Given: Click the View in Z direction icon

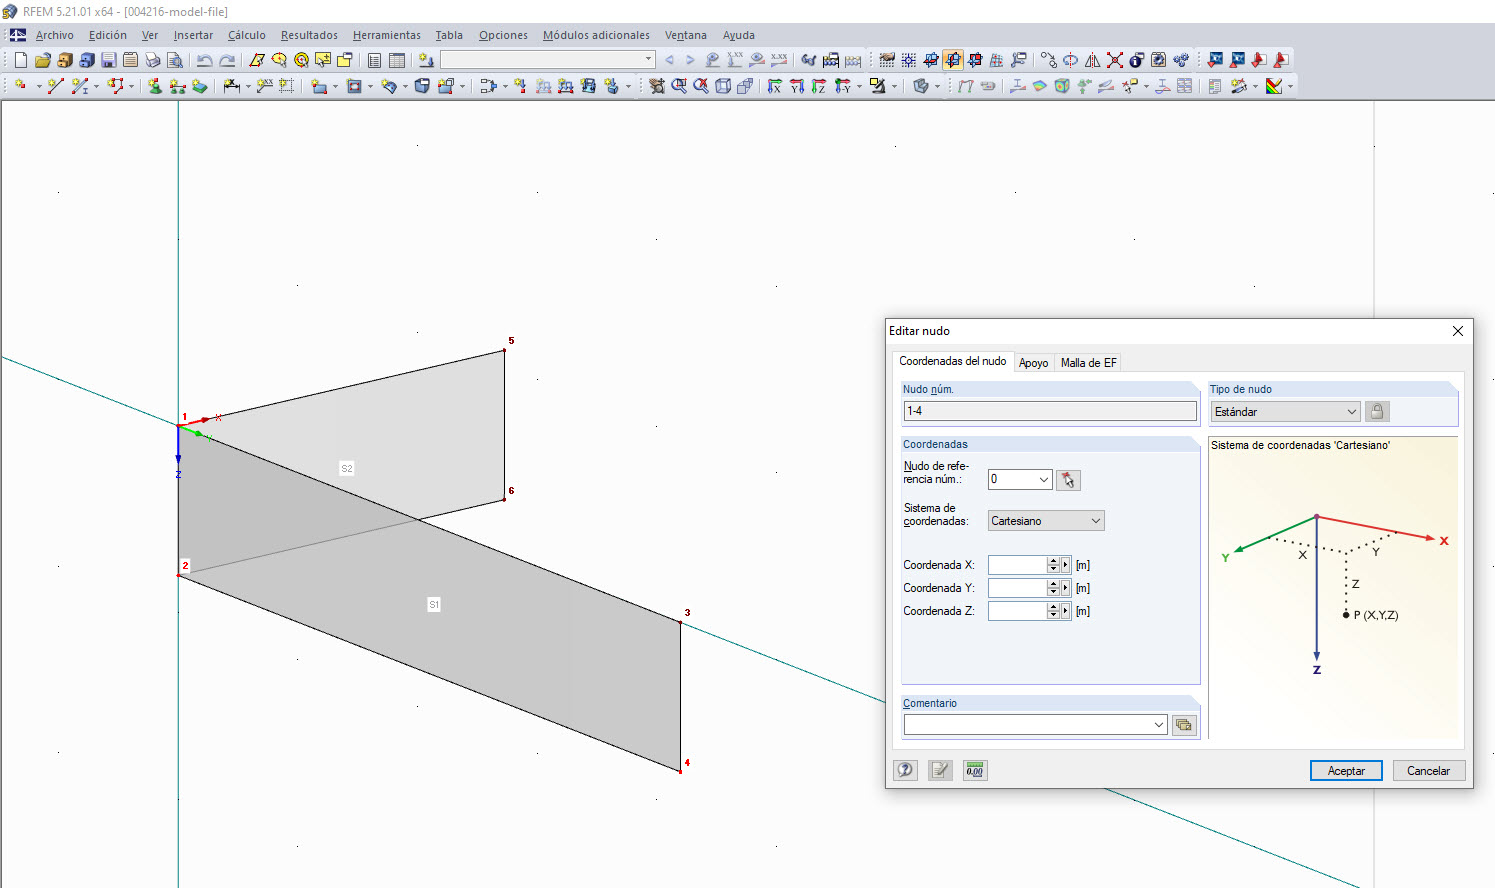Looking at the screenshot, I should 819,86.
